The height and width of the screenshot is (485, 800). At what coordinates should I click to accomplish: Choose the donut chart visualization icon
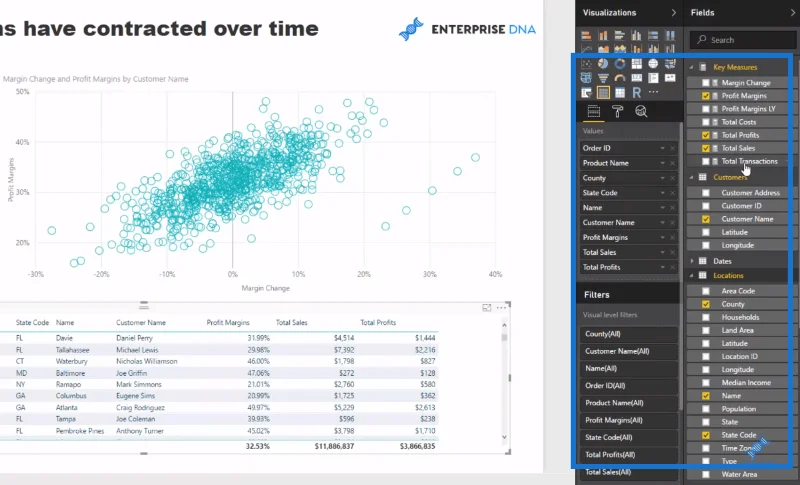620,64
